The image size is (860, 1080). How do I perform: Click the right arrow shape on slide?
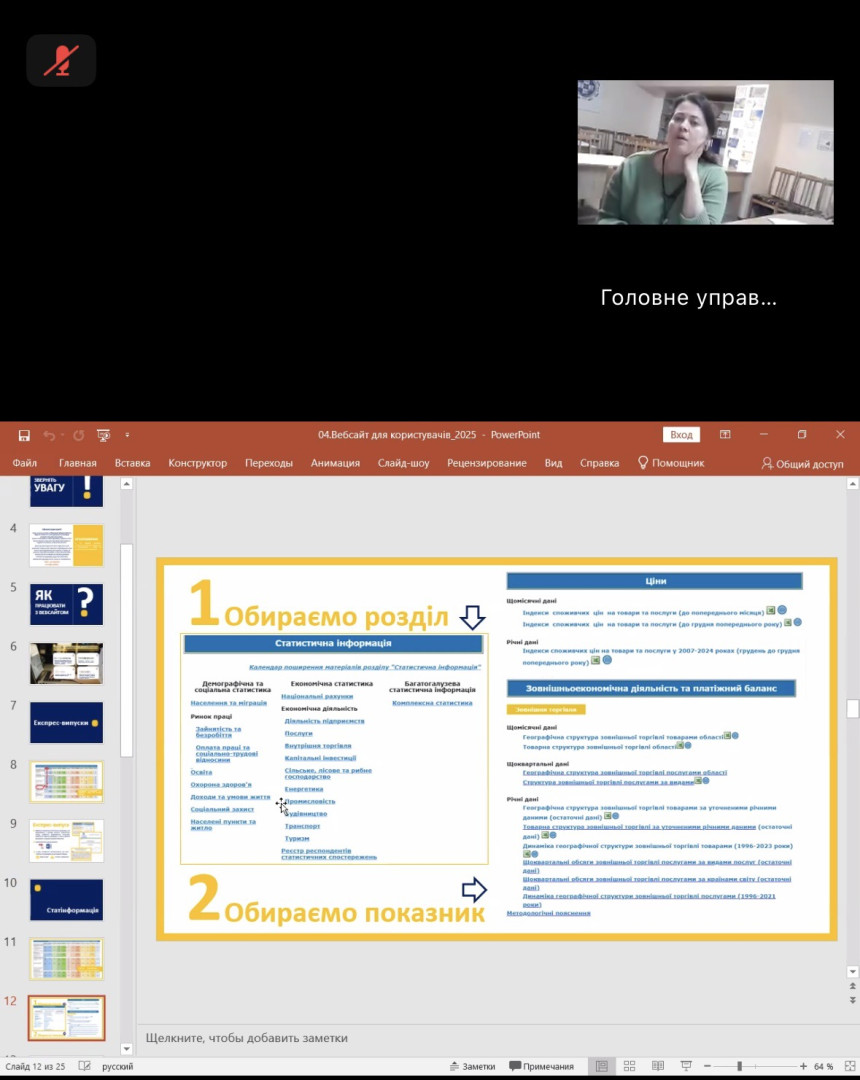pos(474,889)
